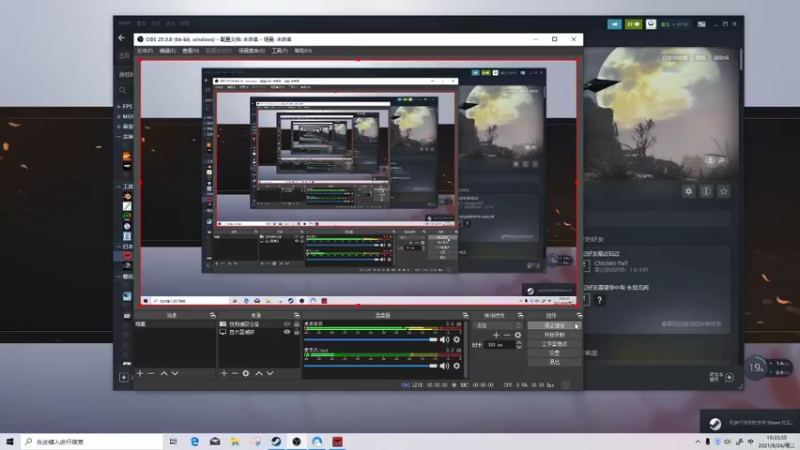Float the Sources dock with popout icon
The height and width of the screenshot is (450, 800).
pyautogui.click(x=296, y=315)
